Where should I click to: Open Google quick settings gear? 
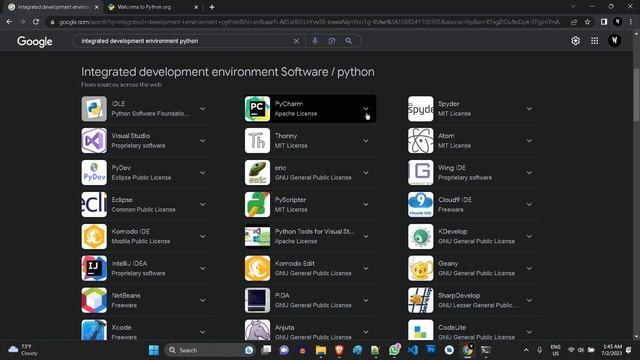pos(576,41)
